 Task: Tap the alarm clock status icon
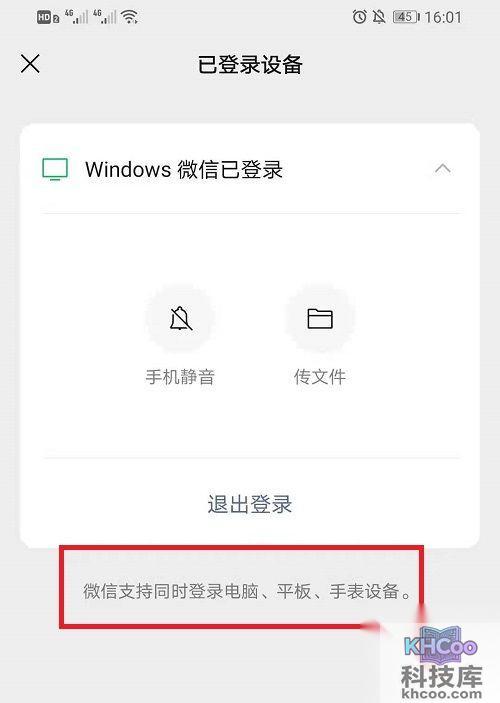[359, 17]
